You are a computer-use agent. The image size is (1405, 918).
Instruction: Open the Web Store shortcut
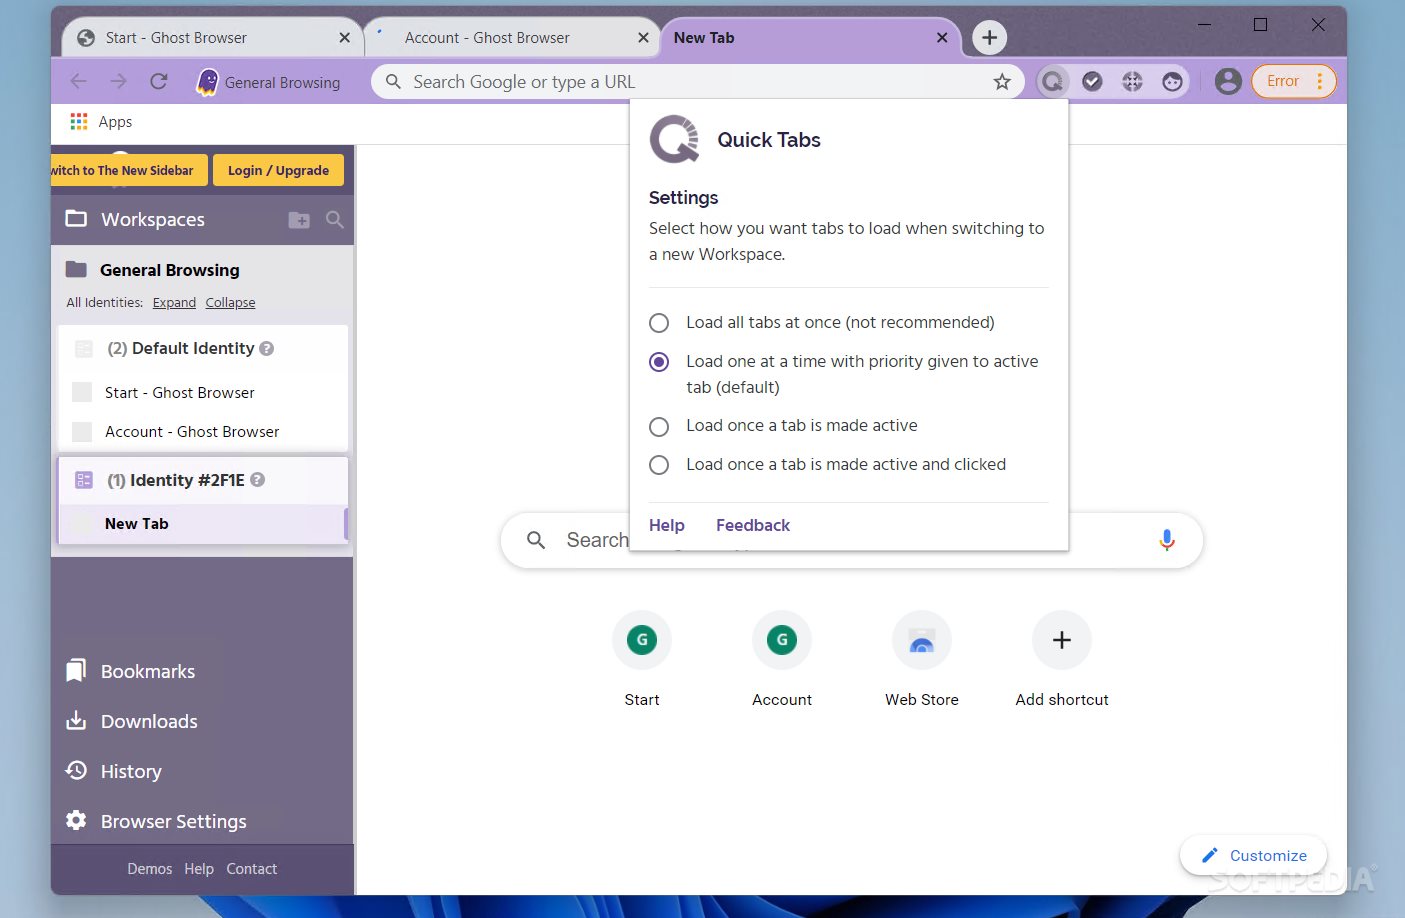pyautogui.click(x=922, y=660)
